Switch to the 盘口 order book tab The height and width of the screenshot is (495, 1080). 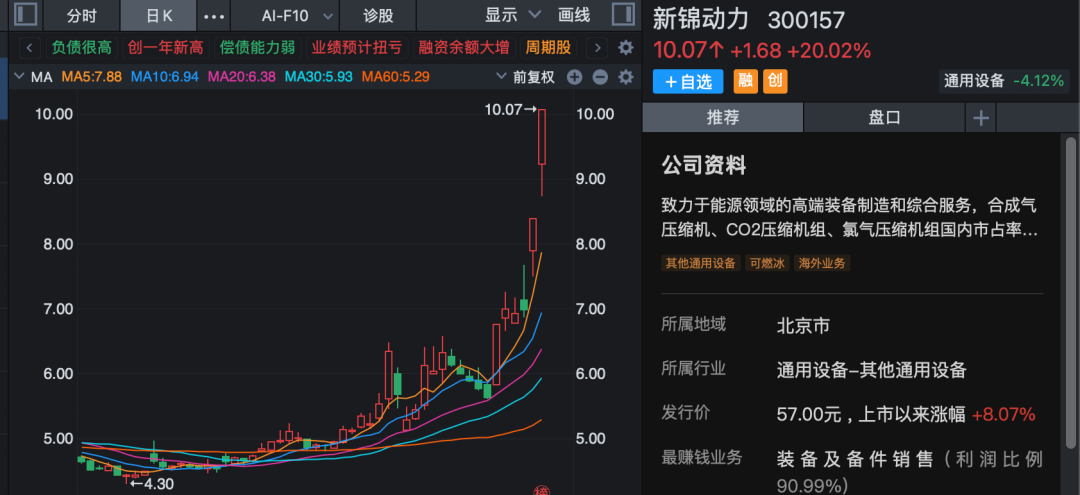(x=884, y=118)
